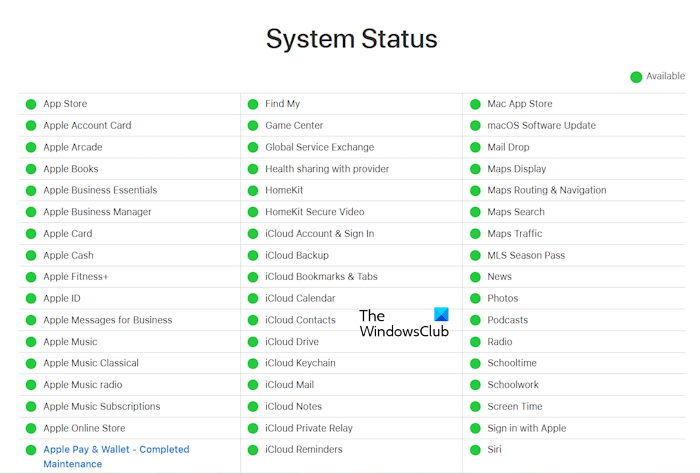Click the Apple Business Manager entry
This screenshot has width=700, height=474.
97,212
